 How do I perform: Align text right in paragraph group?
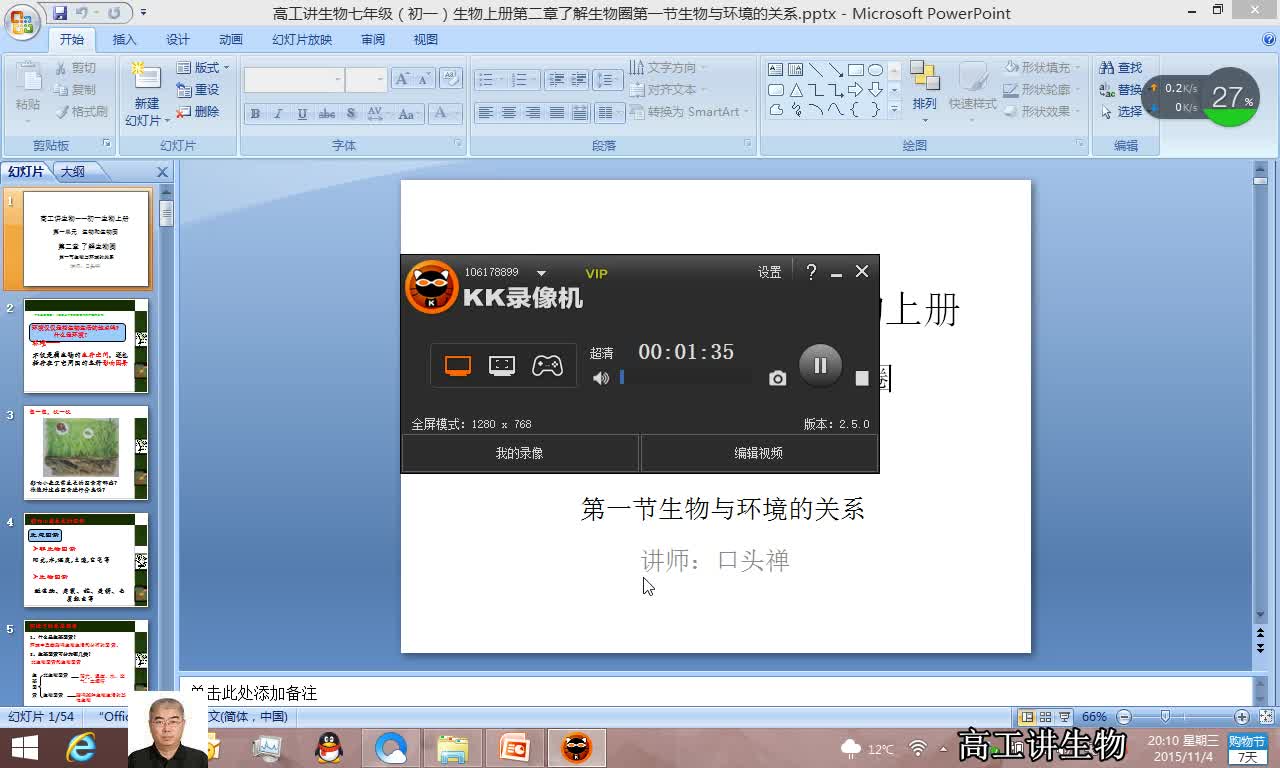click(x=533, y=113)
